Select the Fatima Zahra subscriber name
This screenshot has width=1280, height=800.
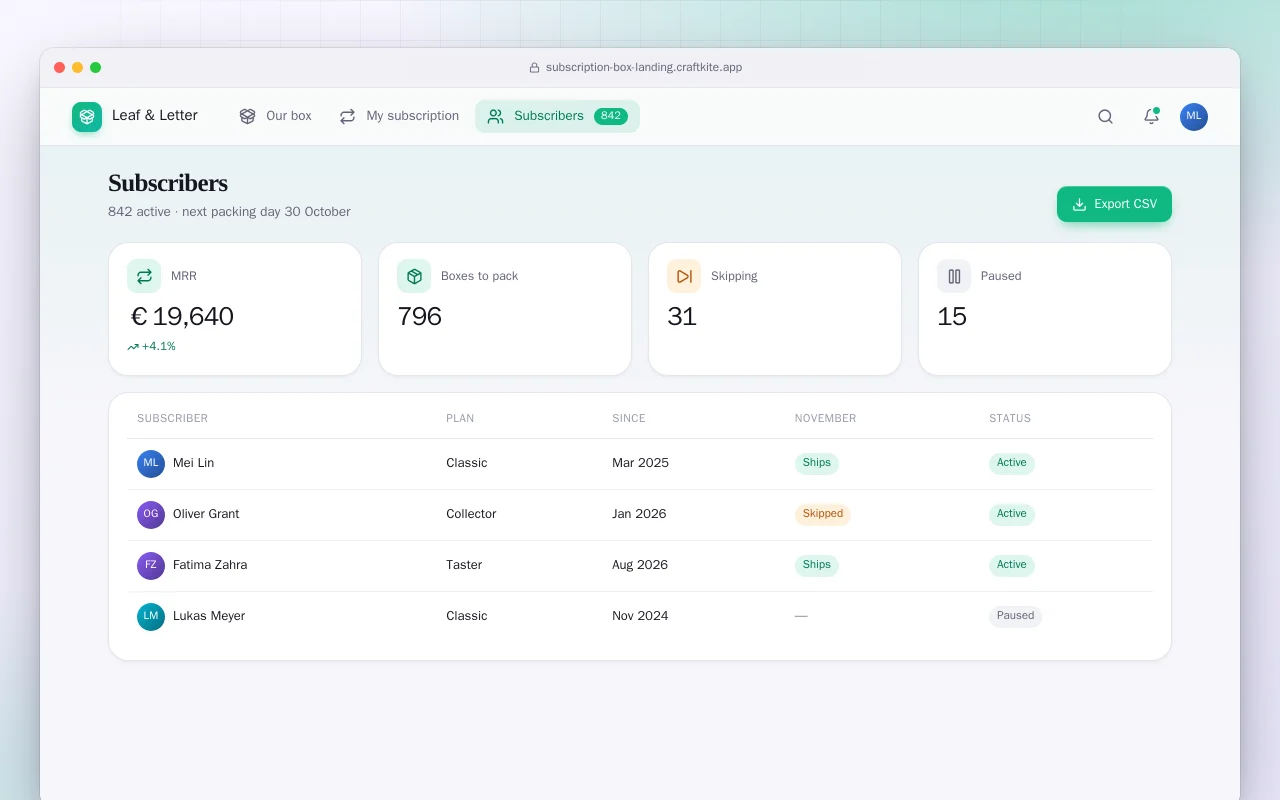[x=210, y=565]
